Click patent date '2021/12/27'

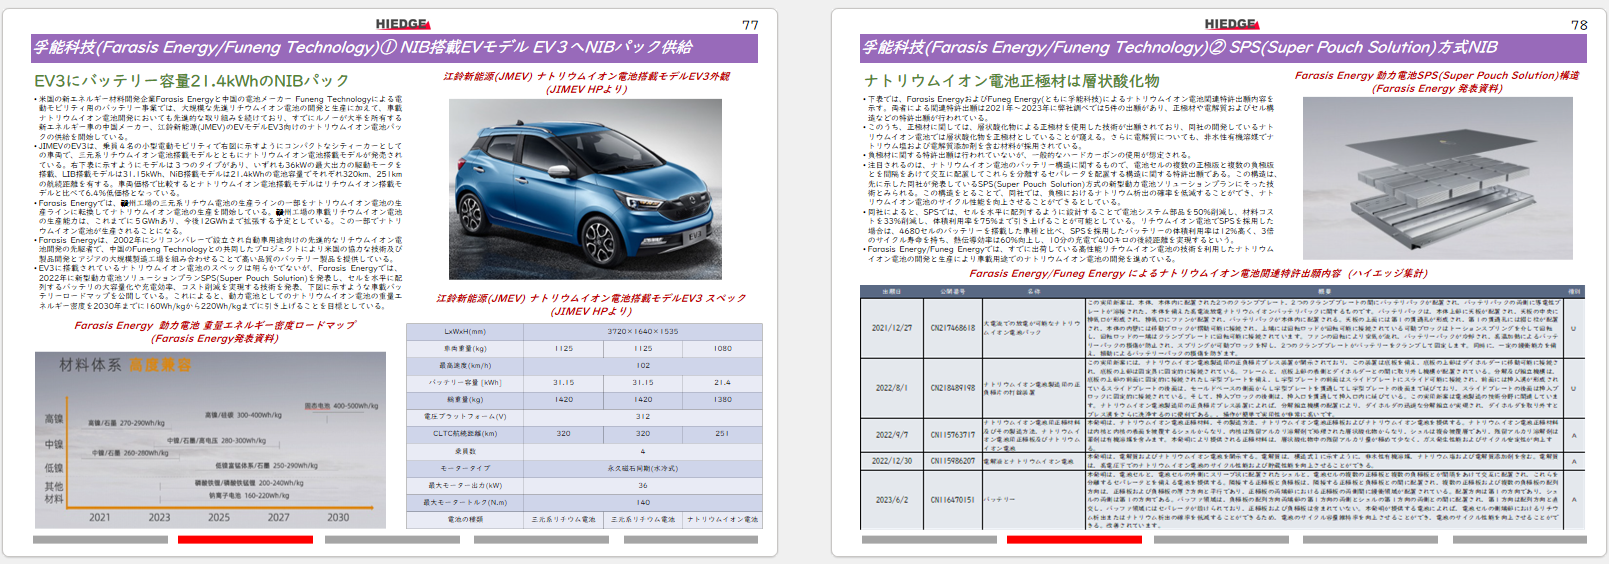(892, 327)
